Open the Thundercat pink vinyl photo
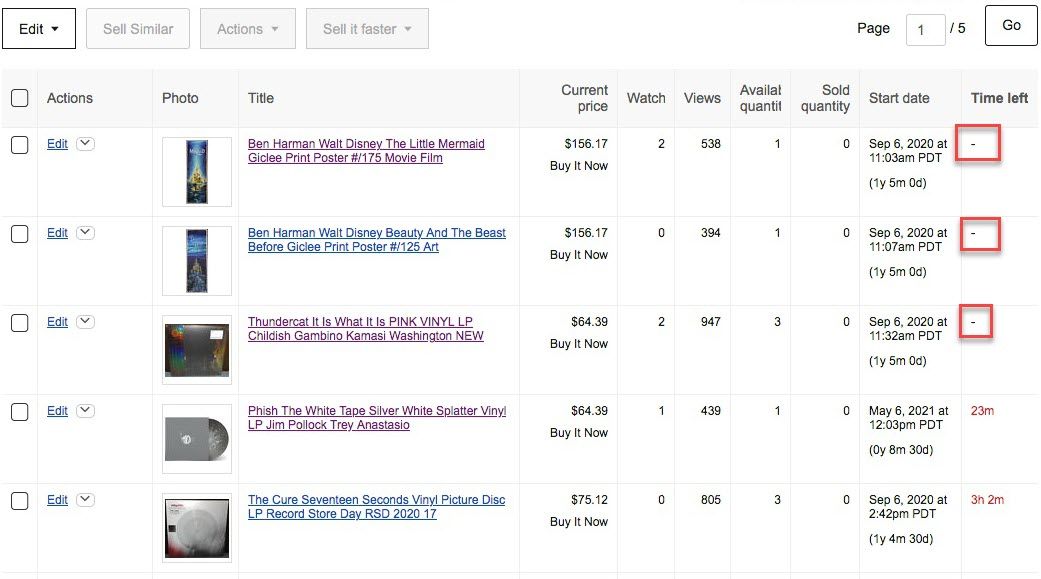Image resolution: width=1041 pixels, height=579 pixels. click(x=197, y=350)
